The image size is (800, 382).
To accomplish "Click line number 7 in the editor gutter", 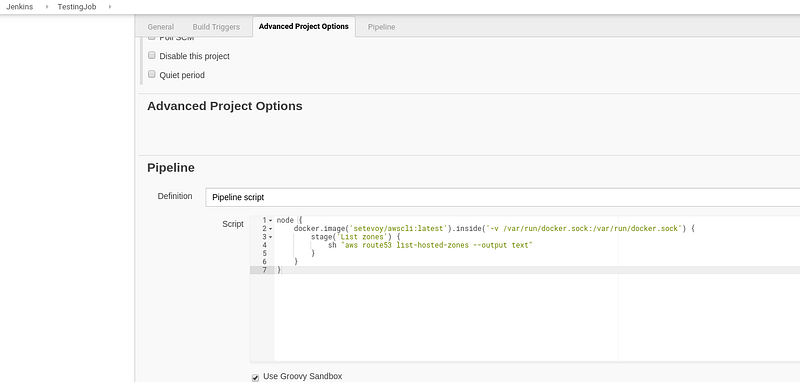I will (x=264, y=270).
